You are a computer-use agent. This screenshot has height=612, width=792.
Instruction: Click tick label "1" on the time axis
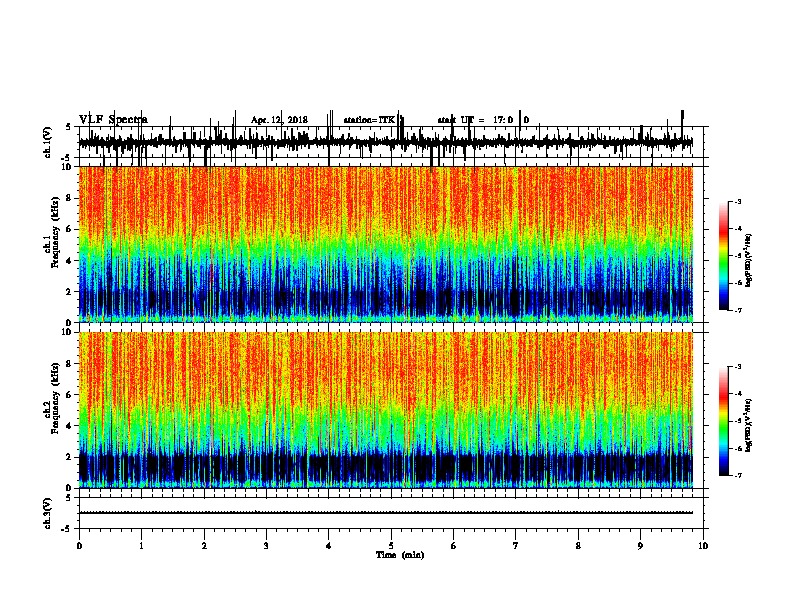click(141, 546)
